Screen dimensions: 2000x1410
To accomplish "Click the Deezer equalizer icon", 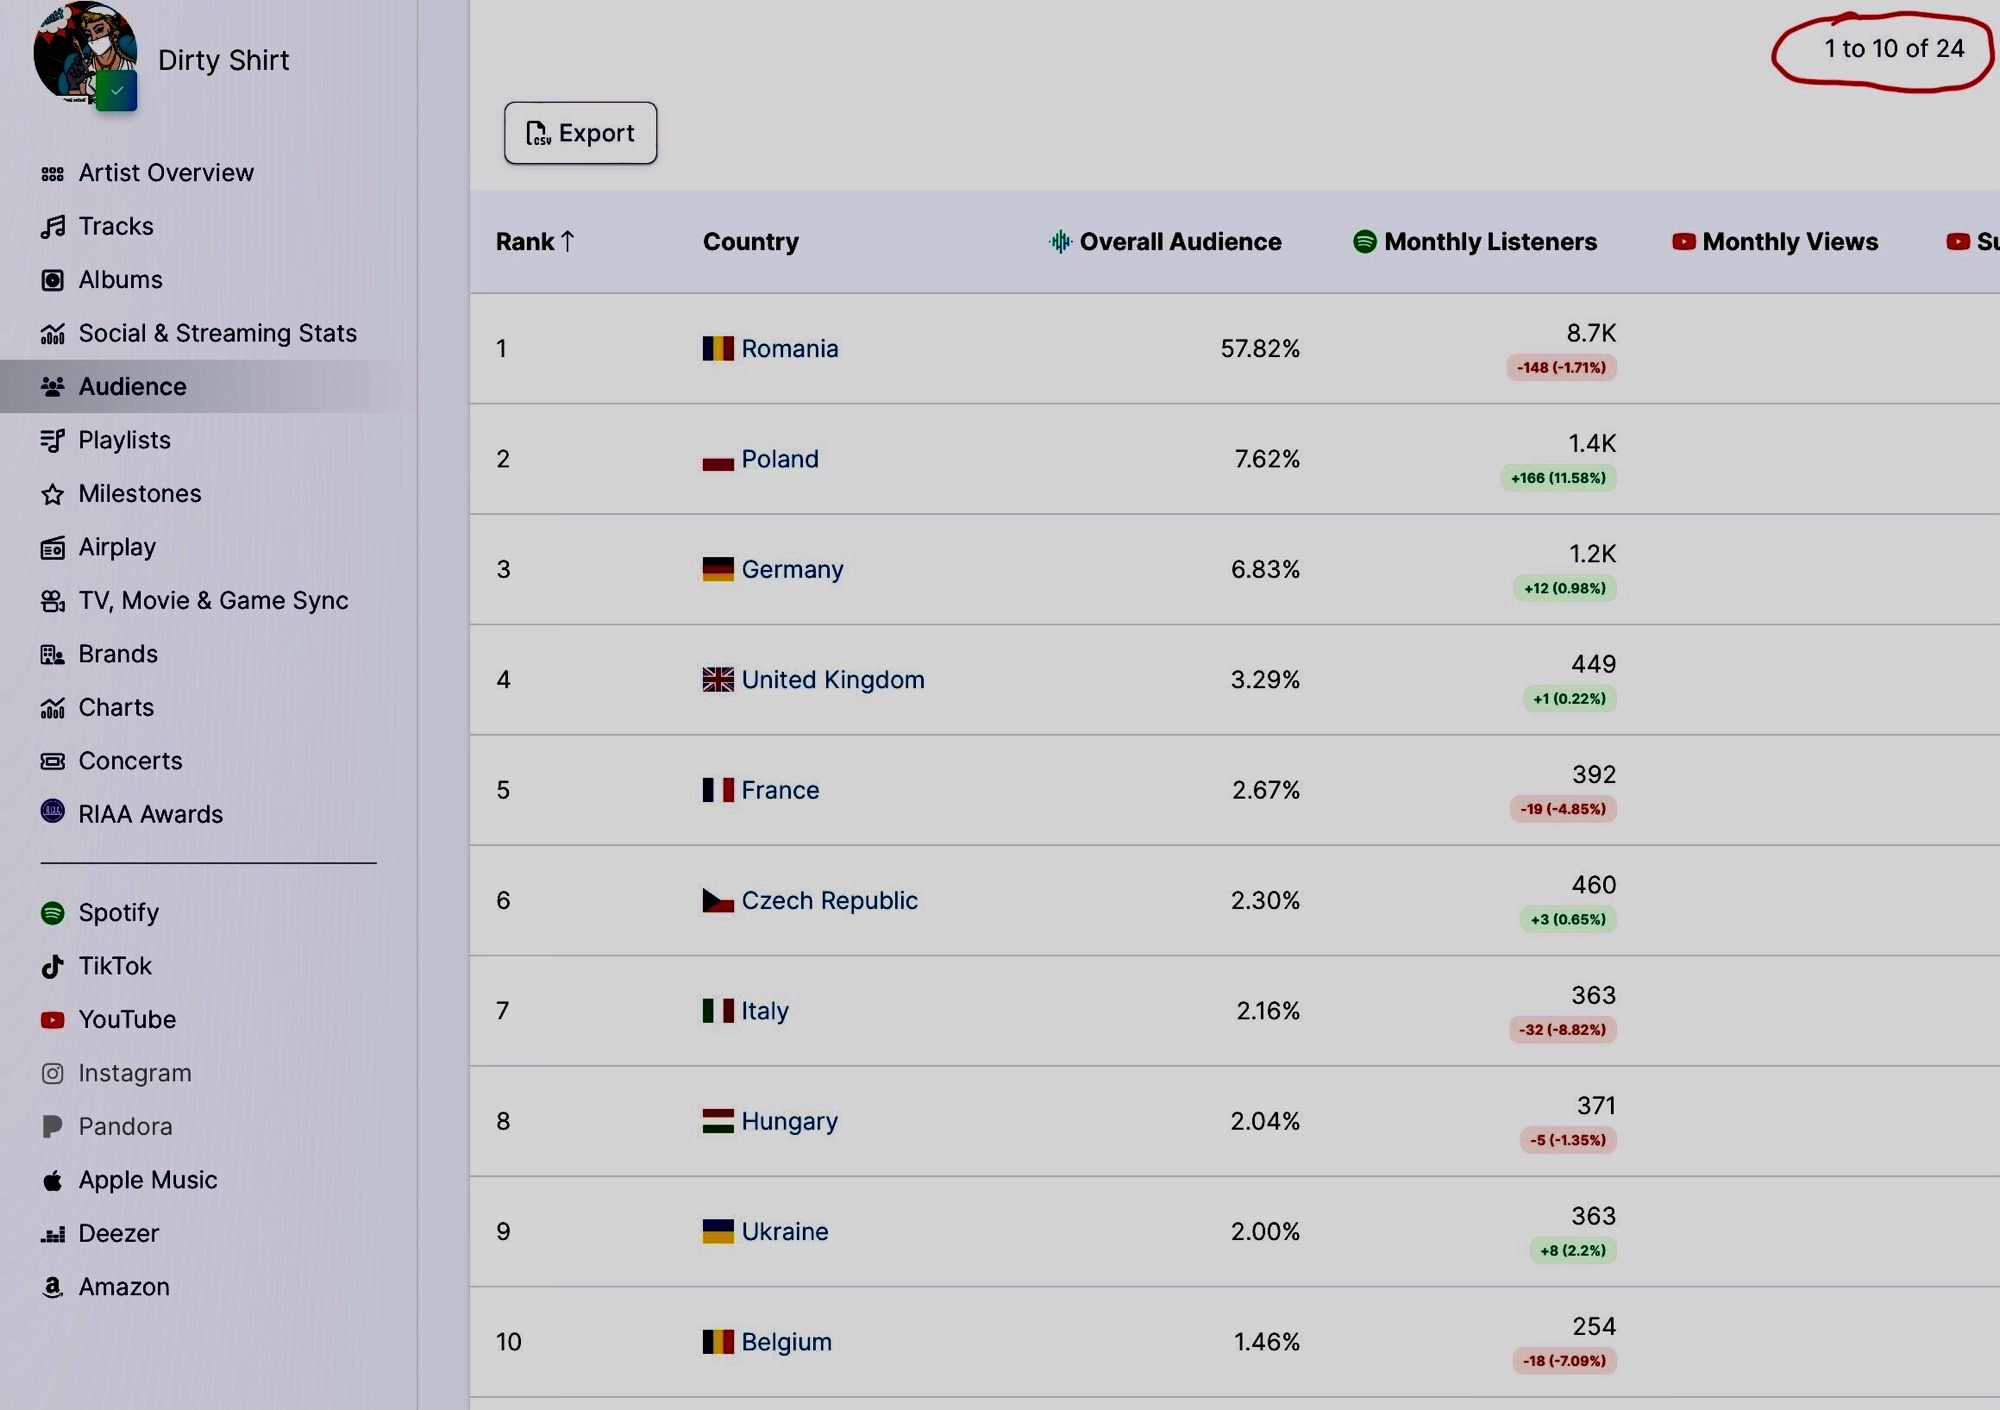I will 52,1235.
